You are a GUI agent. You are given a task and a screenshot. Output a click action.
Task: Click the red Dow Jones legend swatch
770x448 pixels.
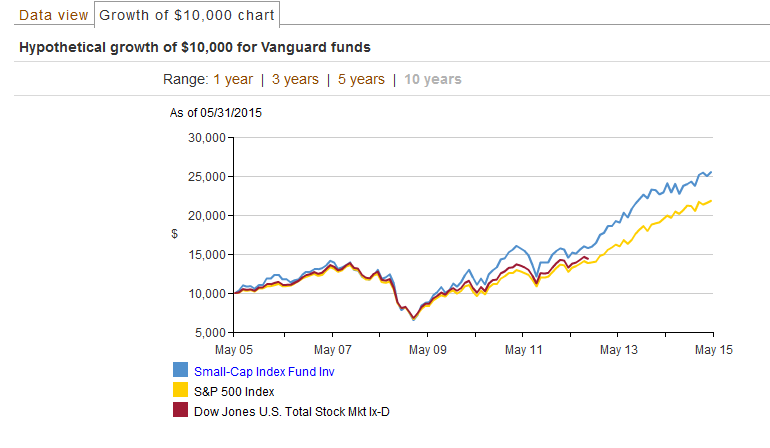(181, 410)
